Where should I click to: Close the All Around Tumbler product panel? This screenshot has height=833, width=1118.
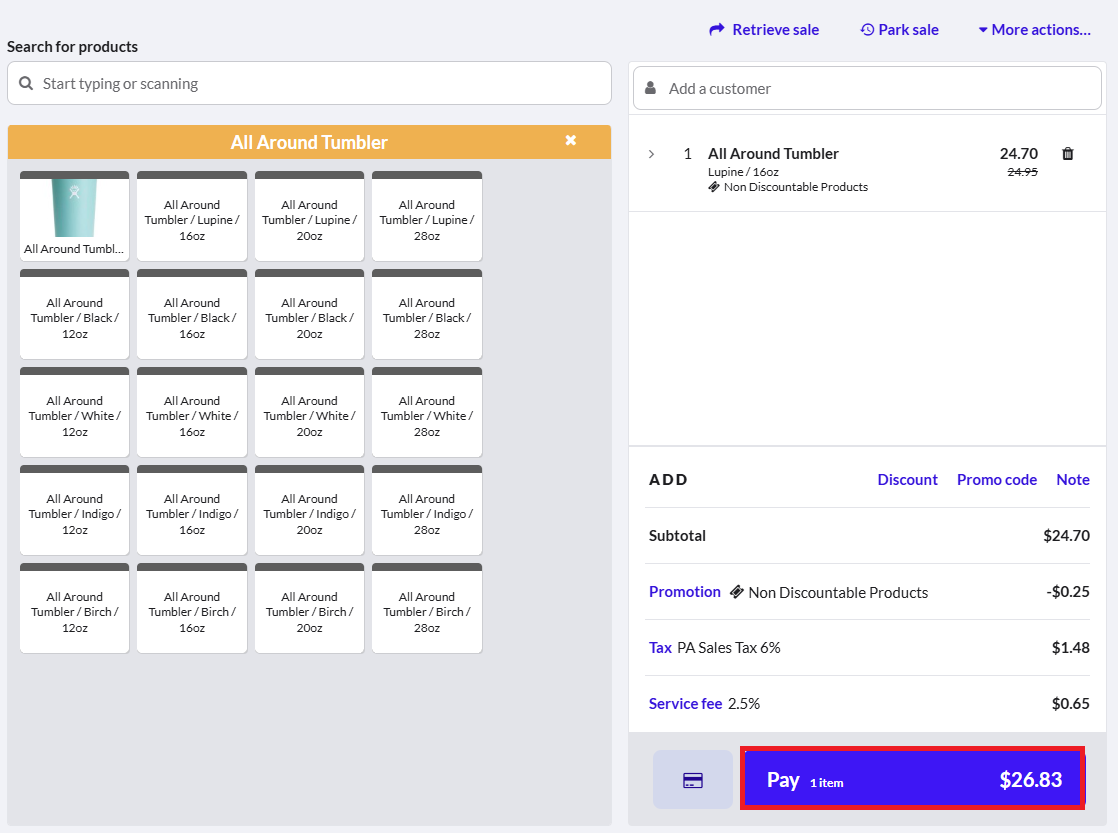(570, 140)
